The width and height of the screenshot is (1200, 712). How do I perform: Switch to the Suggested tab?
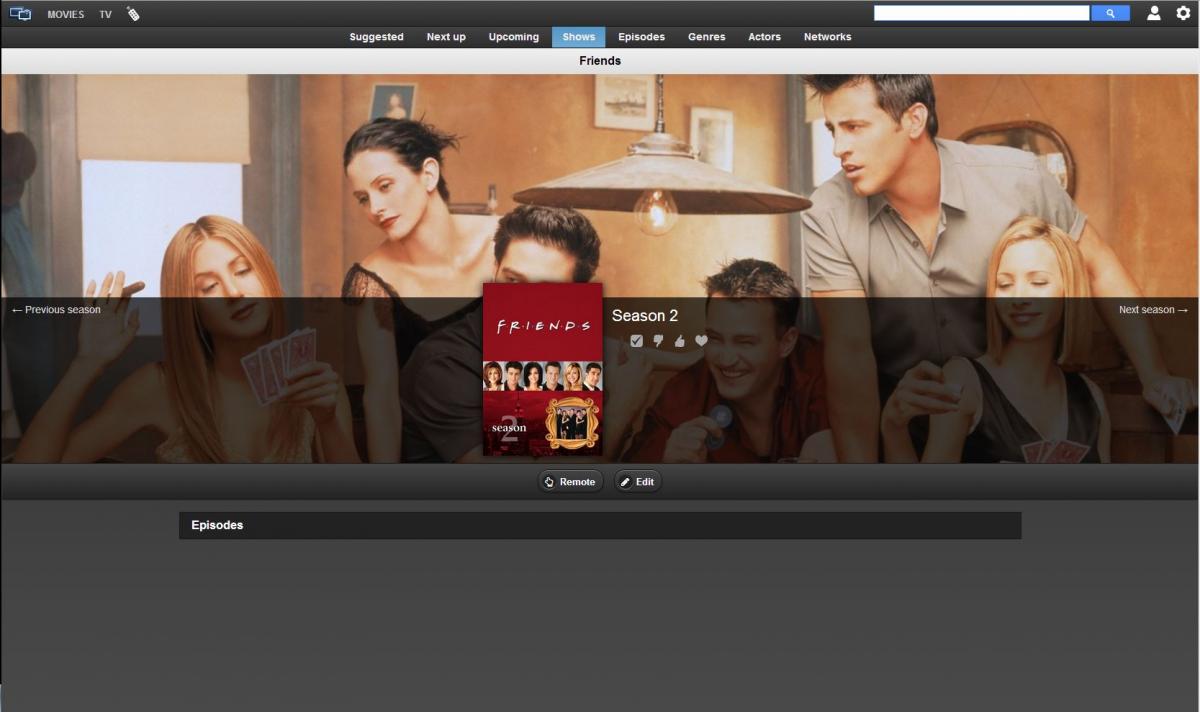tap(376, 37)
